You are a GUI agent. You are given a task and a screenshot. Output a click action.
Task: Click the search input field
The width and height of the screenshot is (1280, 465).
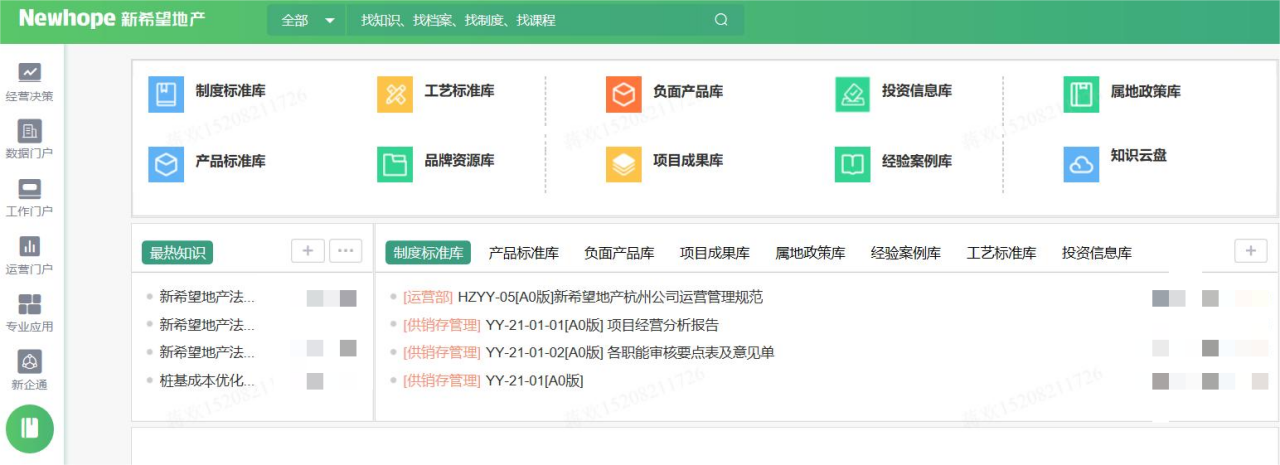click(x=530, y=20)
